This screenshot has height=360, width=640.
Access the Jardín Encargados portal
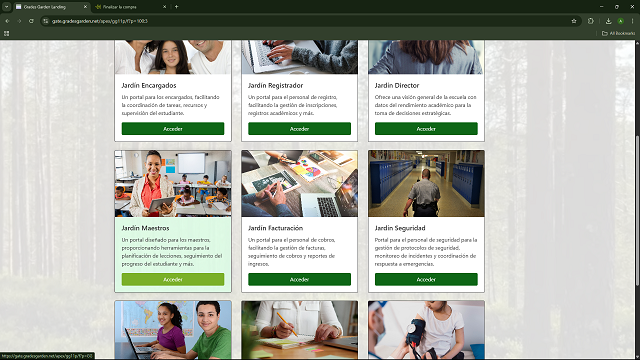click(x=173, y=129)
